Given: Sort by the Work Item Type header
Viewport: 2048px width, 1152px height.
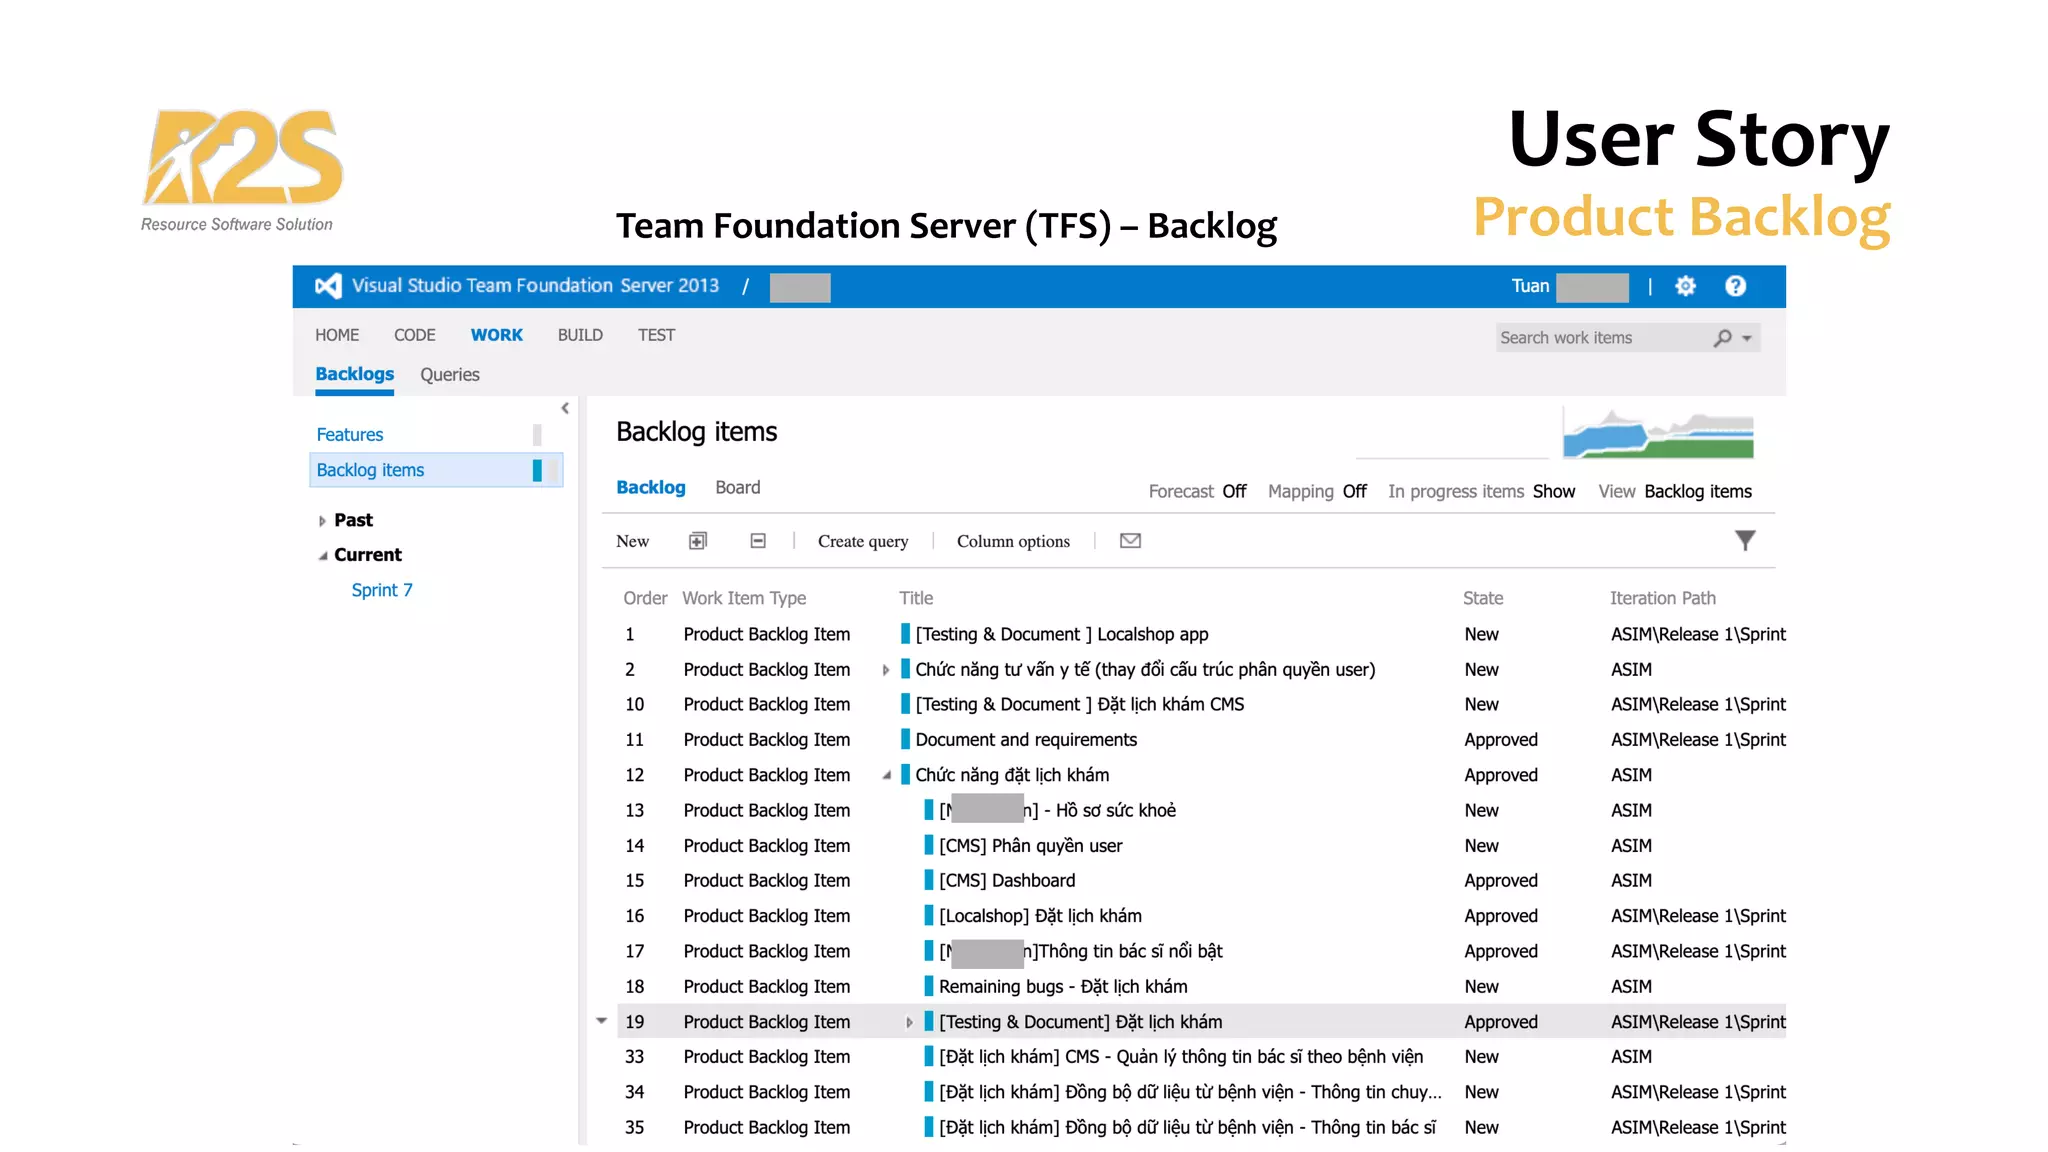Looking at the screenshot, I should (x=744, y=598).
